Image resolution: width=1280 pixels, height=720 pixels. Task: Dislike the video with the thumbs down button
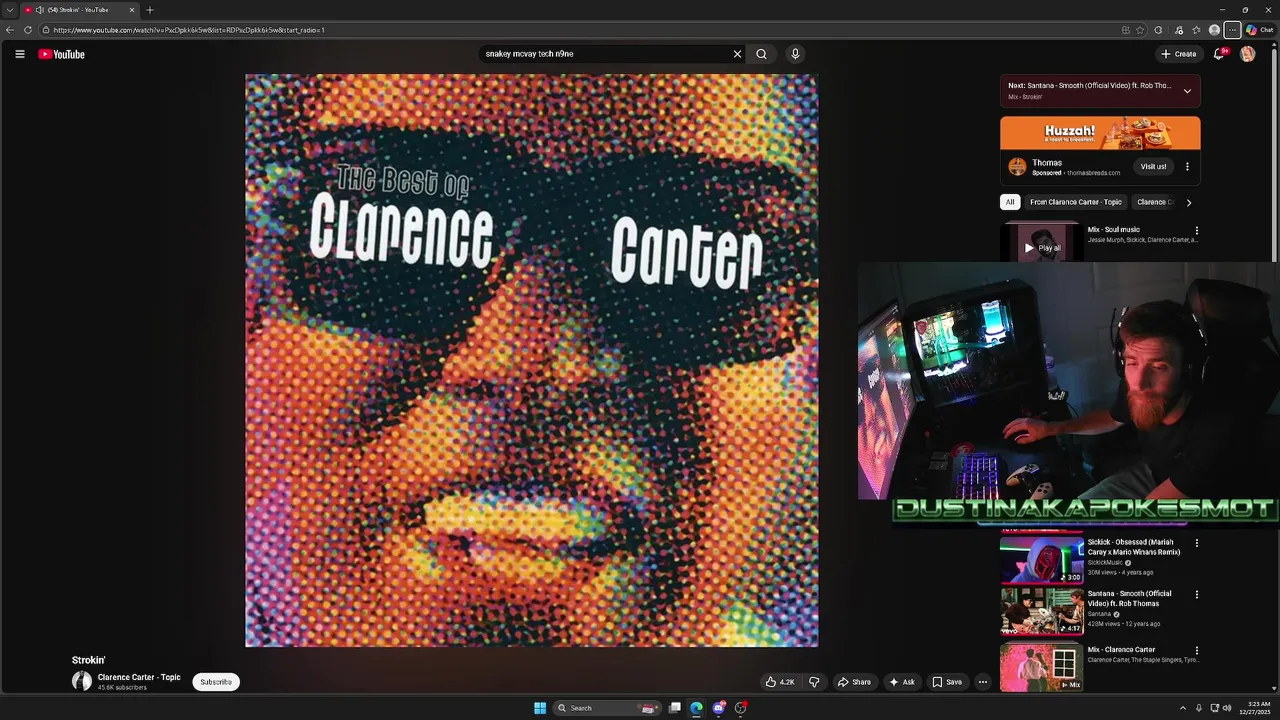(814, 682)
